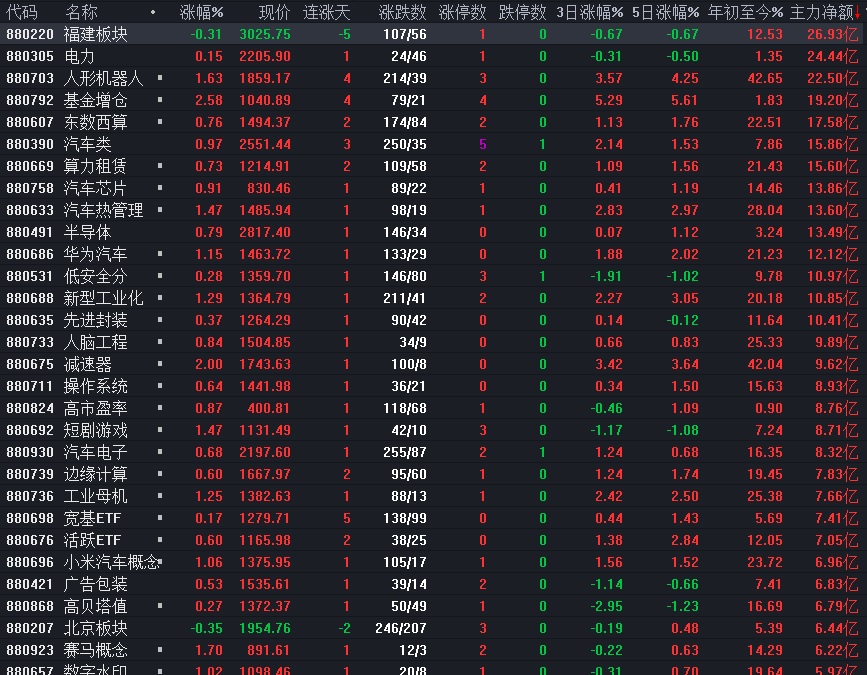Viewport: 867px width, 675px height.
Task: Select the 广告包装 row
Action: [x=434, y=584]
